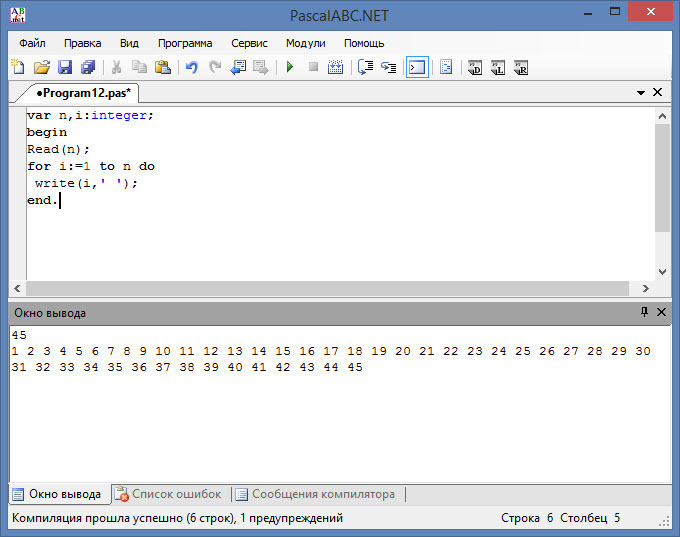Click the editor scroll down arrow

coord(662,272)
